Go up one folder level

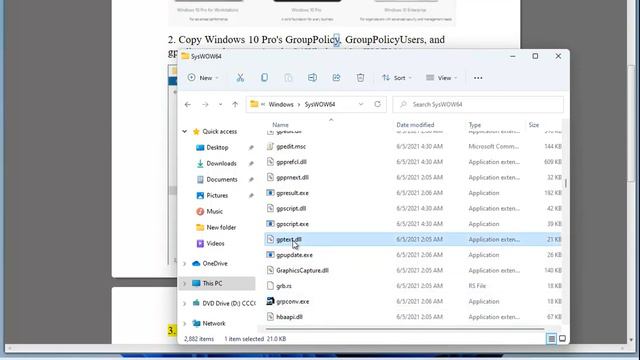[235, 104]
